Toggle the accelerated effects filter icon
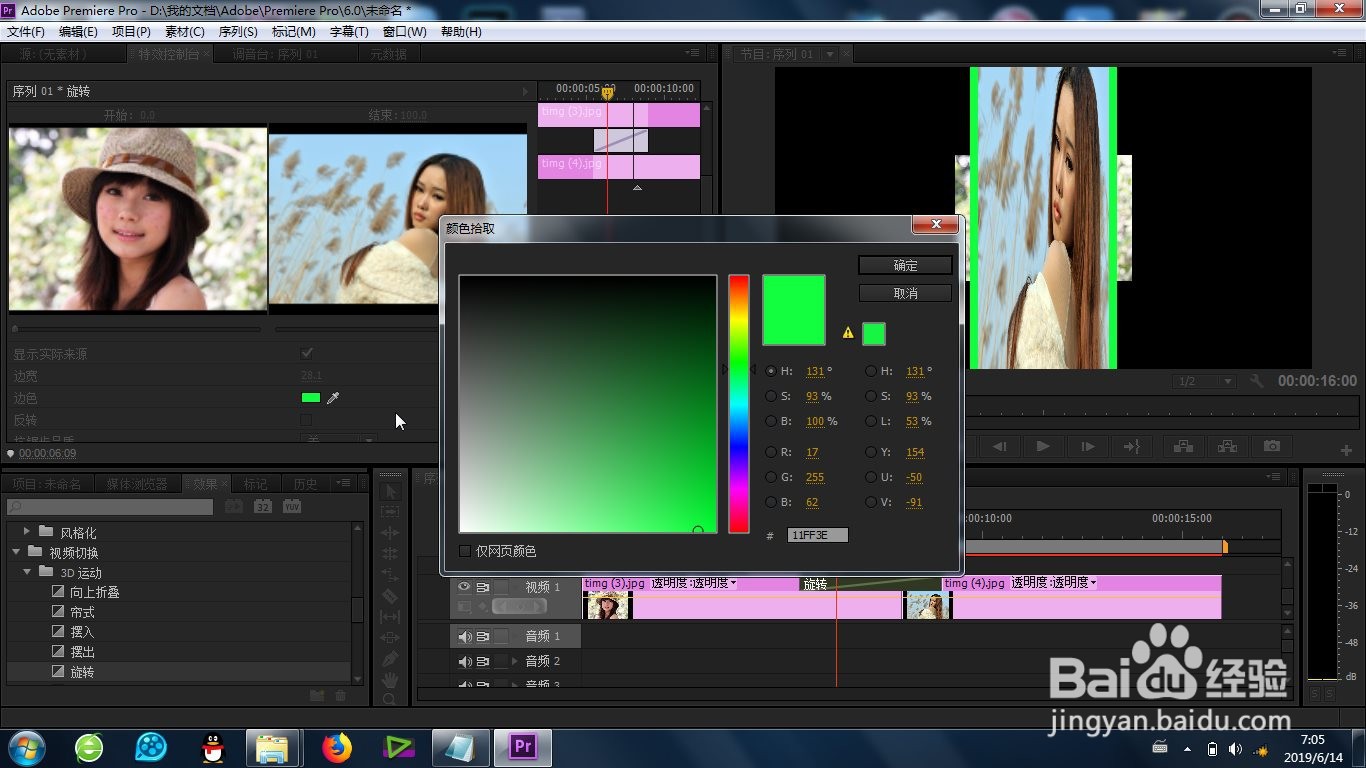The height and width of the screenshot is (768, 1366). click(x=233, y=507)
